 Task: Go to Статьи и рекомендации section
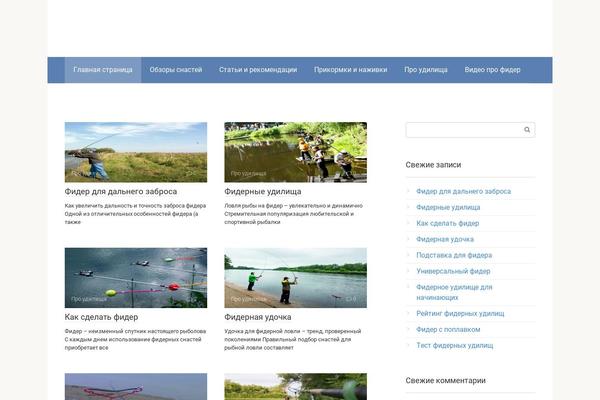pos(258,70)
